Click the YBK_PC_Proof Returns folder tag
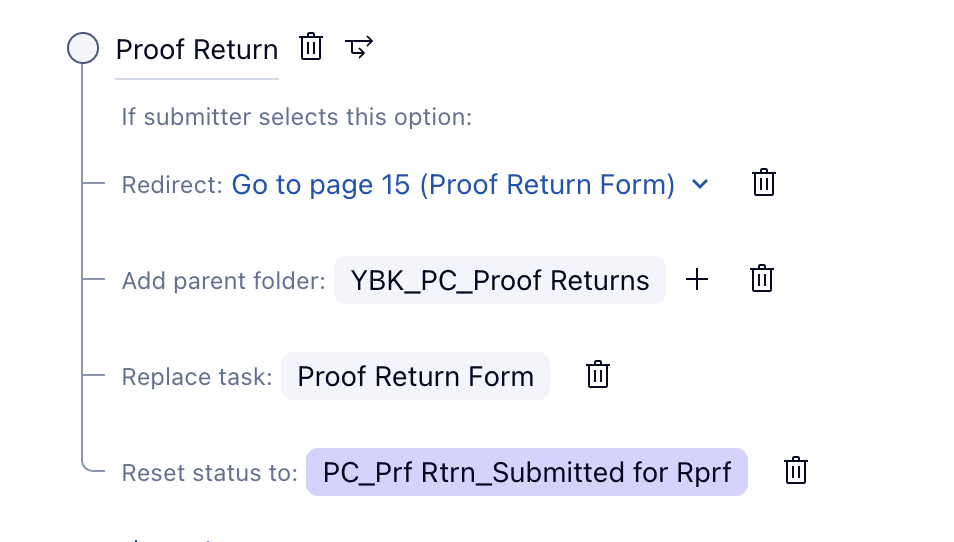Viewport: 954px width, 542px height. (x=499, y=281)
